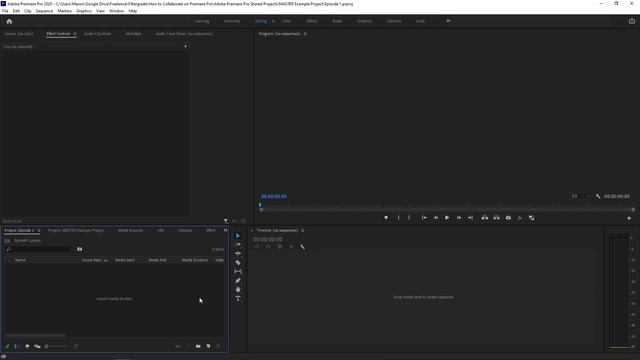Viewport: 640px width, 360px height.
Task: Switch to Effects workspace
Action: (311, 21)
